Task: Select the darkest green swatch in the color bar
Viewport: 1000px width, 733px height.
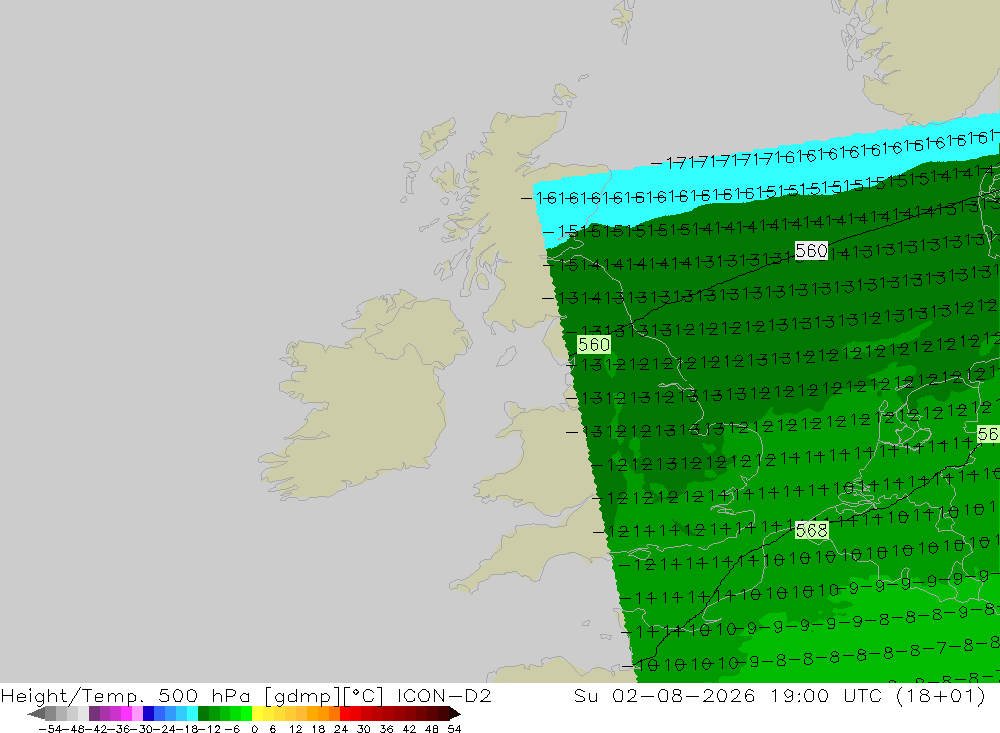Action: point(203,713)
